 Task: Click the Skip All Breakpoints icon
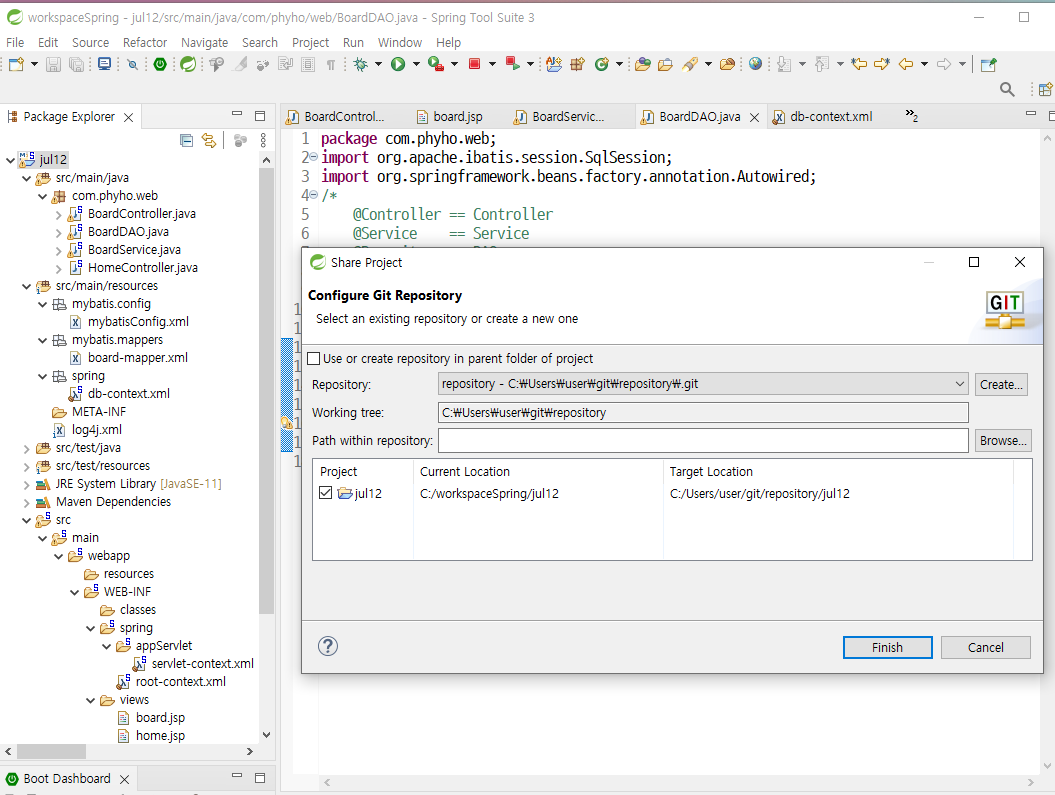pos(133,65)
